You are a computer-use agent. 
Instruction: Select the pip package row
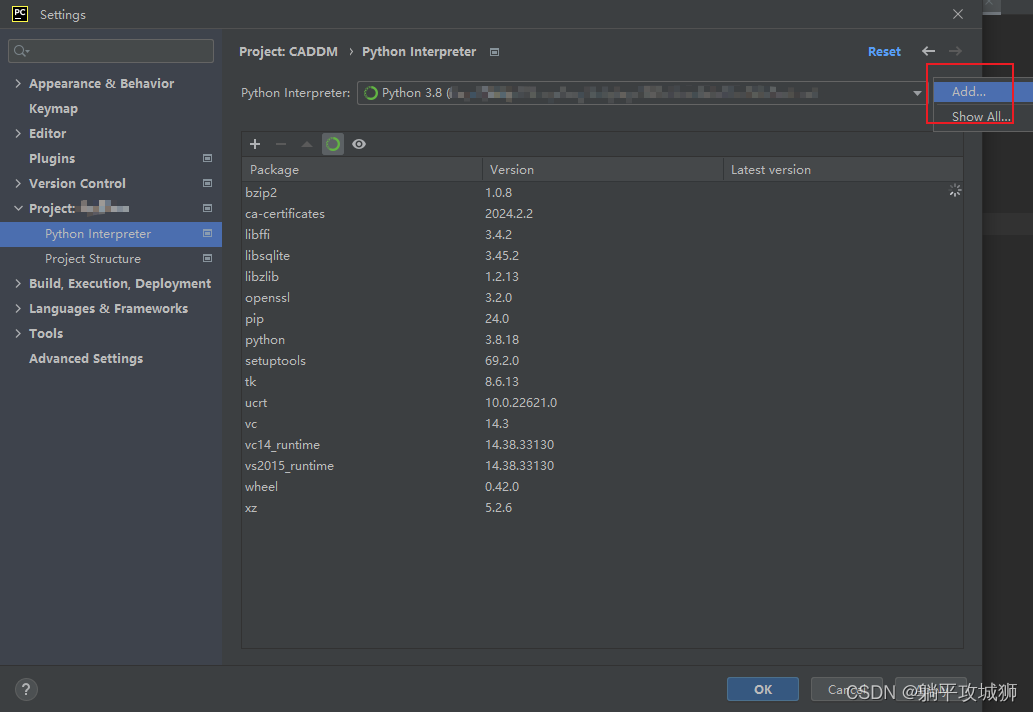602,319
